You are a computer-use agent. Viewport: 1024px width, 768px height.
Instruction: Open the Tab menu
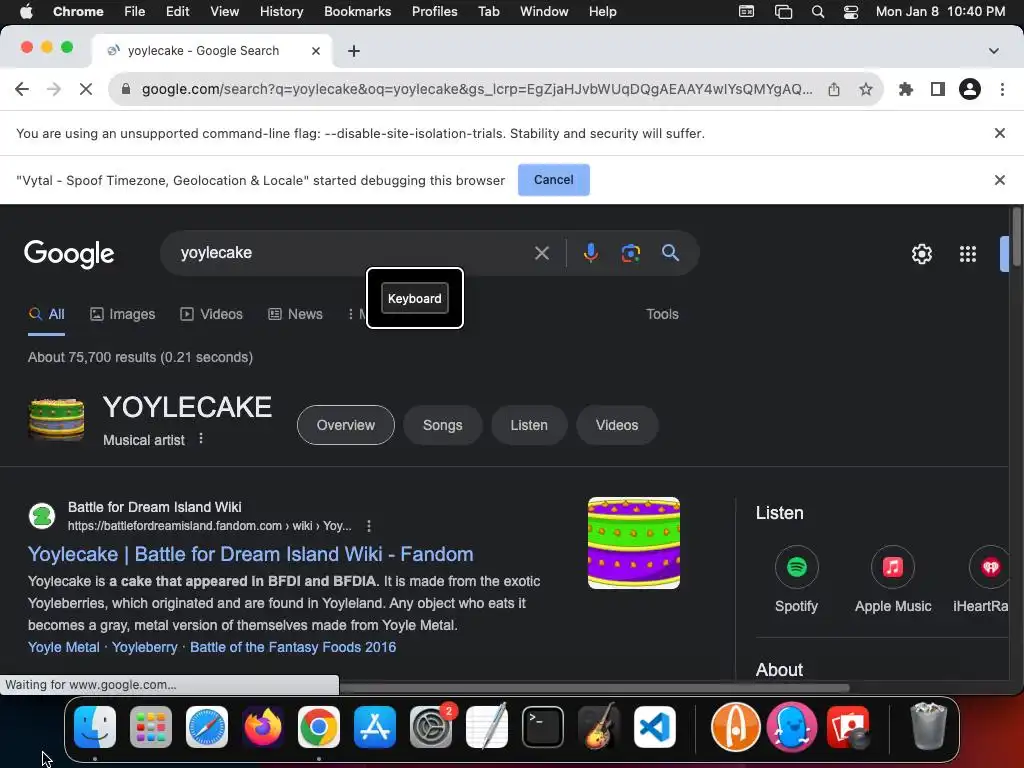coord(488,12)
